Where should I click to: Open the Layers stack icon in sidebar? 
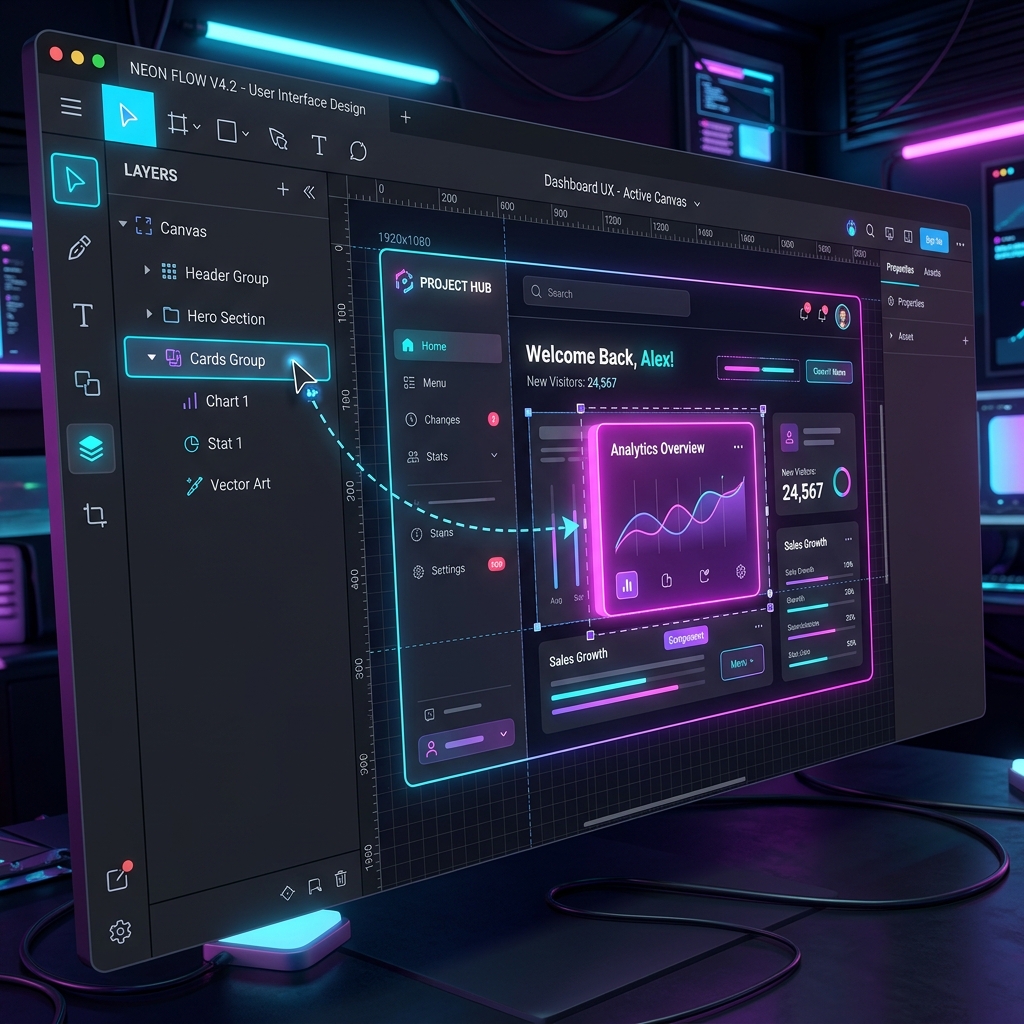(91, 448)
